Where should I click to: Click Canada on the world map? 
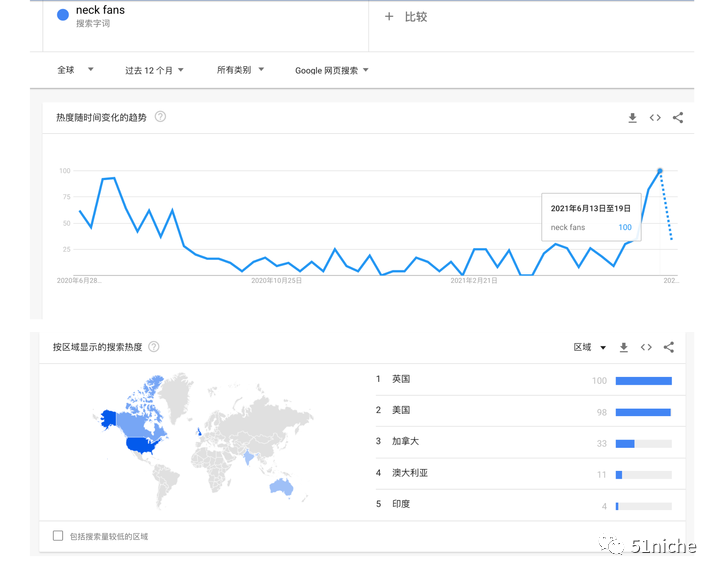[138, 423]
